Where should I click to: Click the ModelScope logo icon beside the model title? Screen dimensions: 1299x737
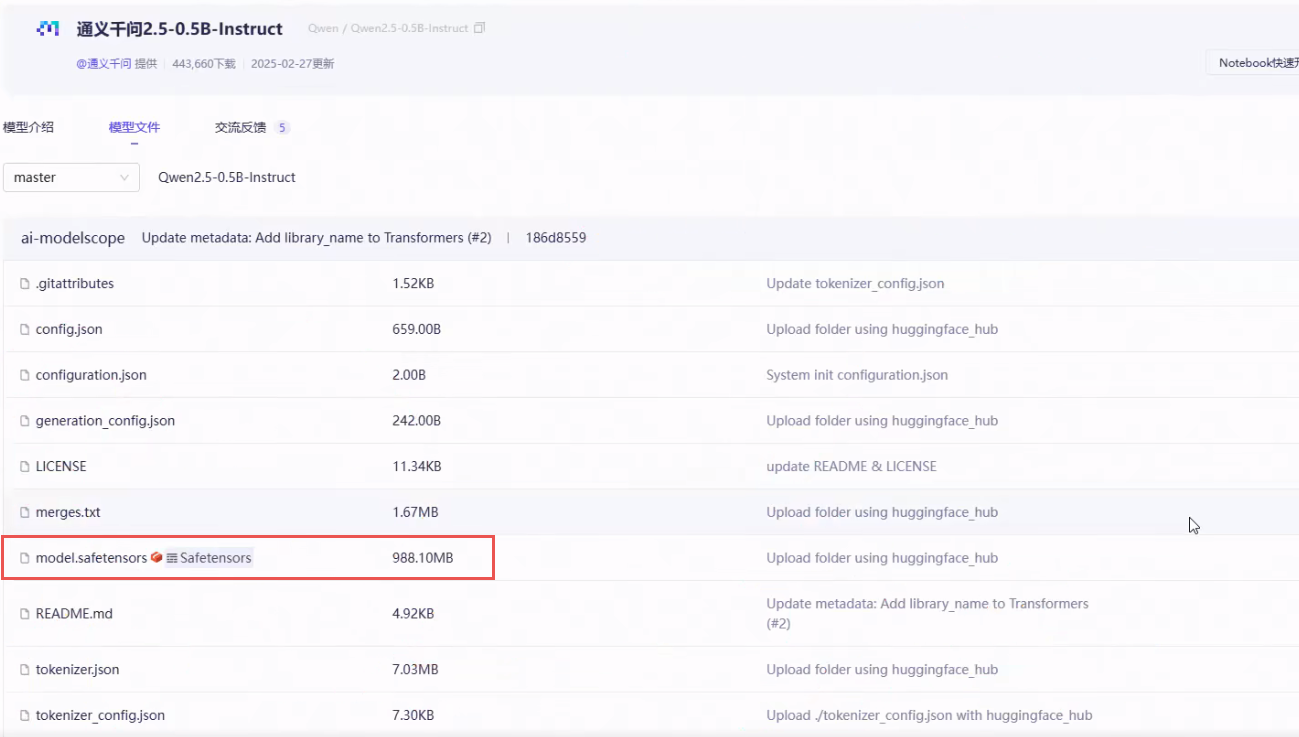coord(47,29)
